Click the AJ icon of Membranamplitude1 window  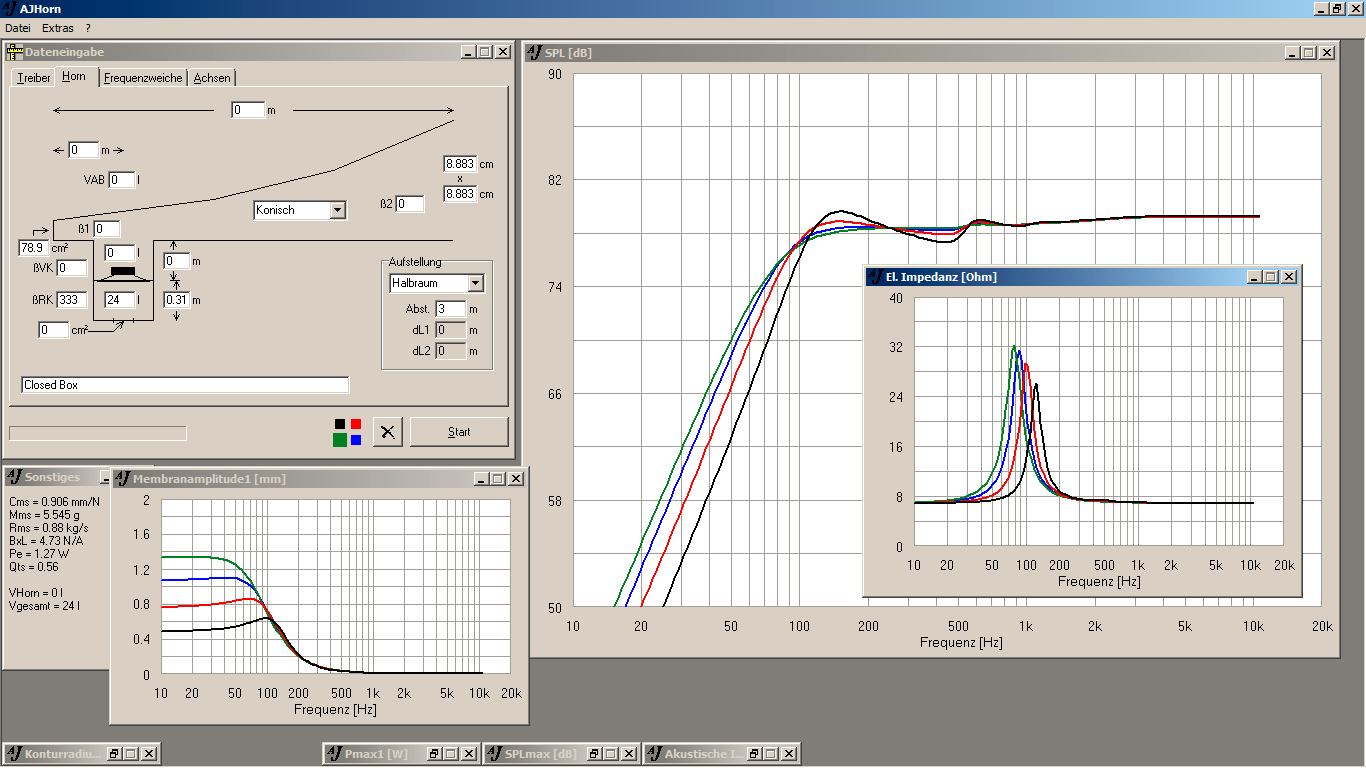122,479
